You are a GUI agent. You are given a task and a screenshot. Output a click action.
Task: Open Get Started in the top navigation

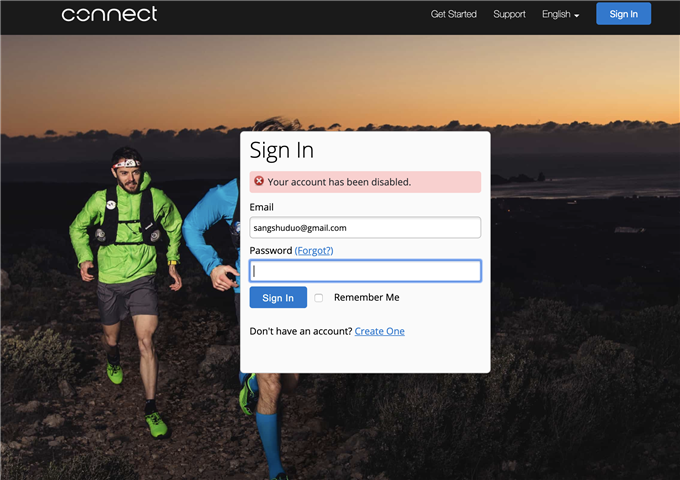click(x=453, y=14)
